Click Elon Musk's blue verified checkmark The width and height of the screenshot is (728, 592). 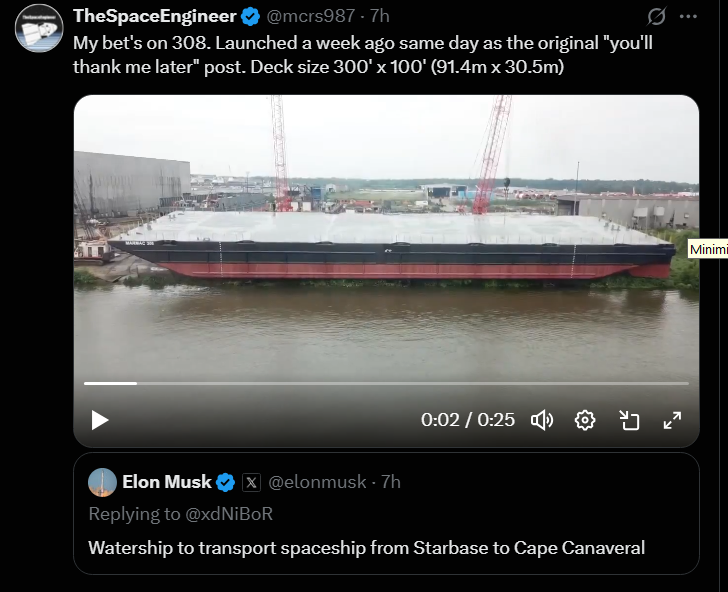tap(226, 482)
